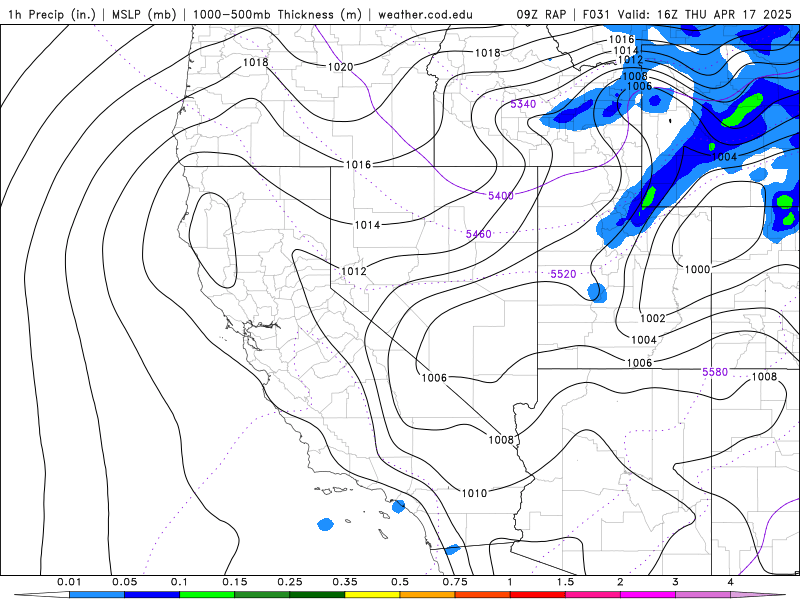The width and height of the screenshot is (800, 600).
Task: Click the 1020 isobar label
Action: coord(340,67)
